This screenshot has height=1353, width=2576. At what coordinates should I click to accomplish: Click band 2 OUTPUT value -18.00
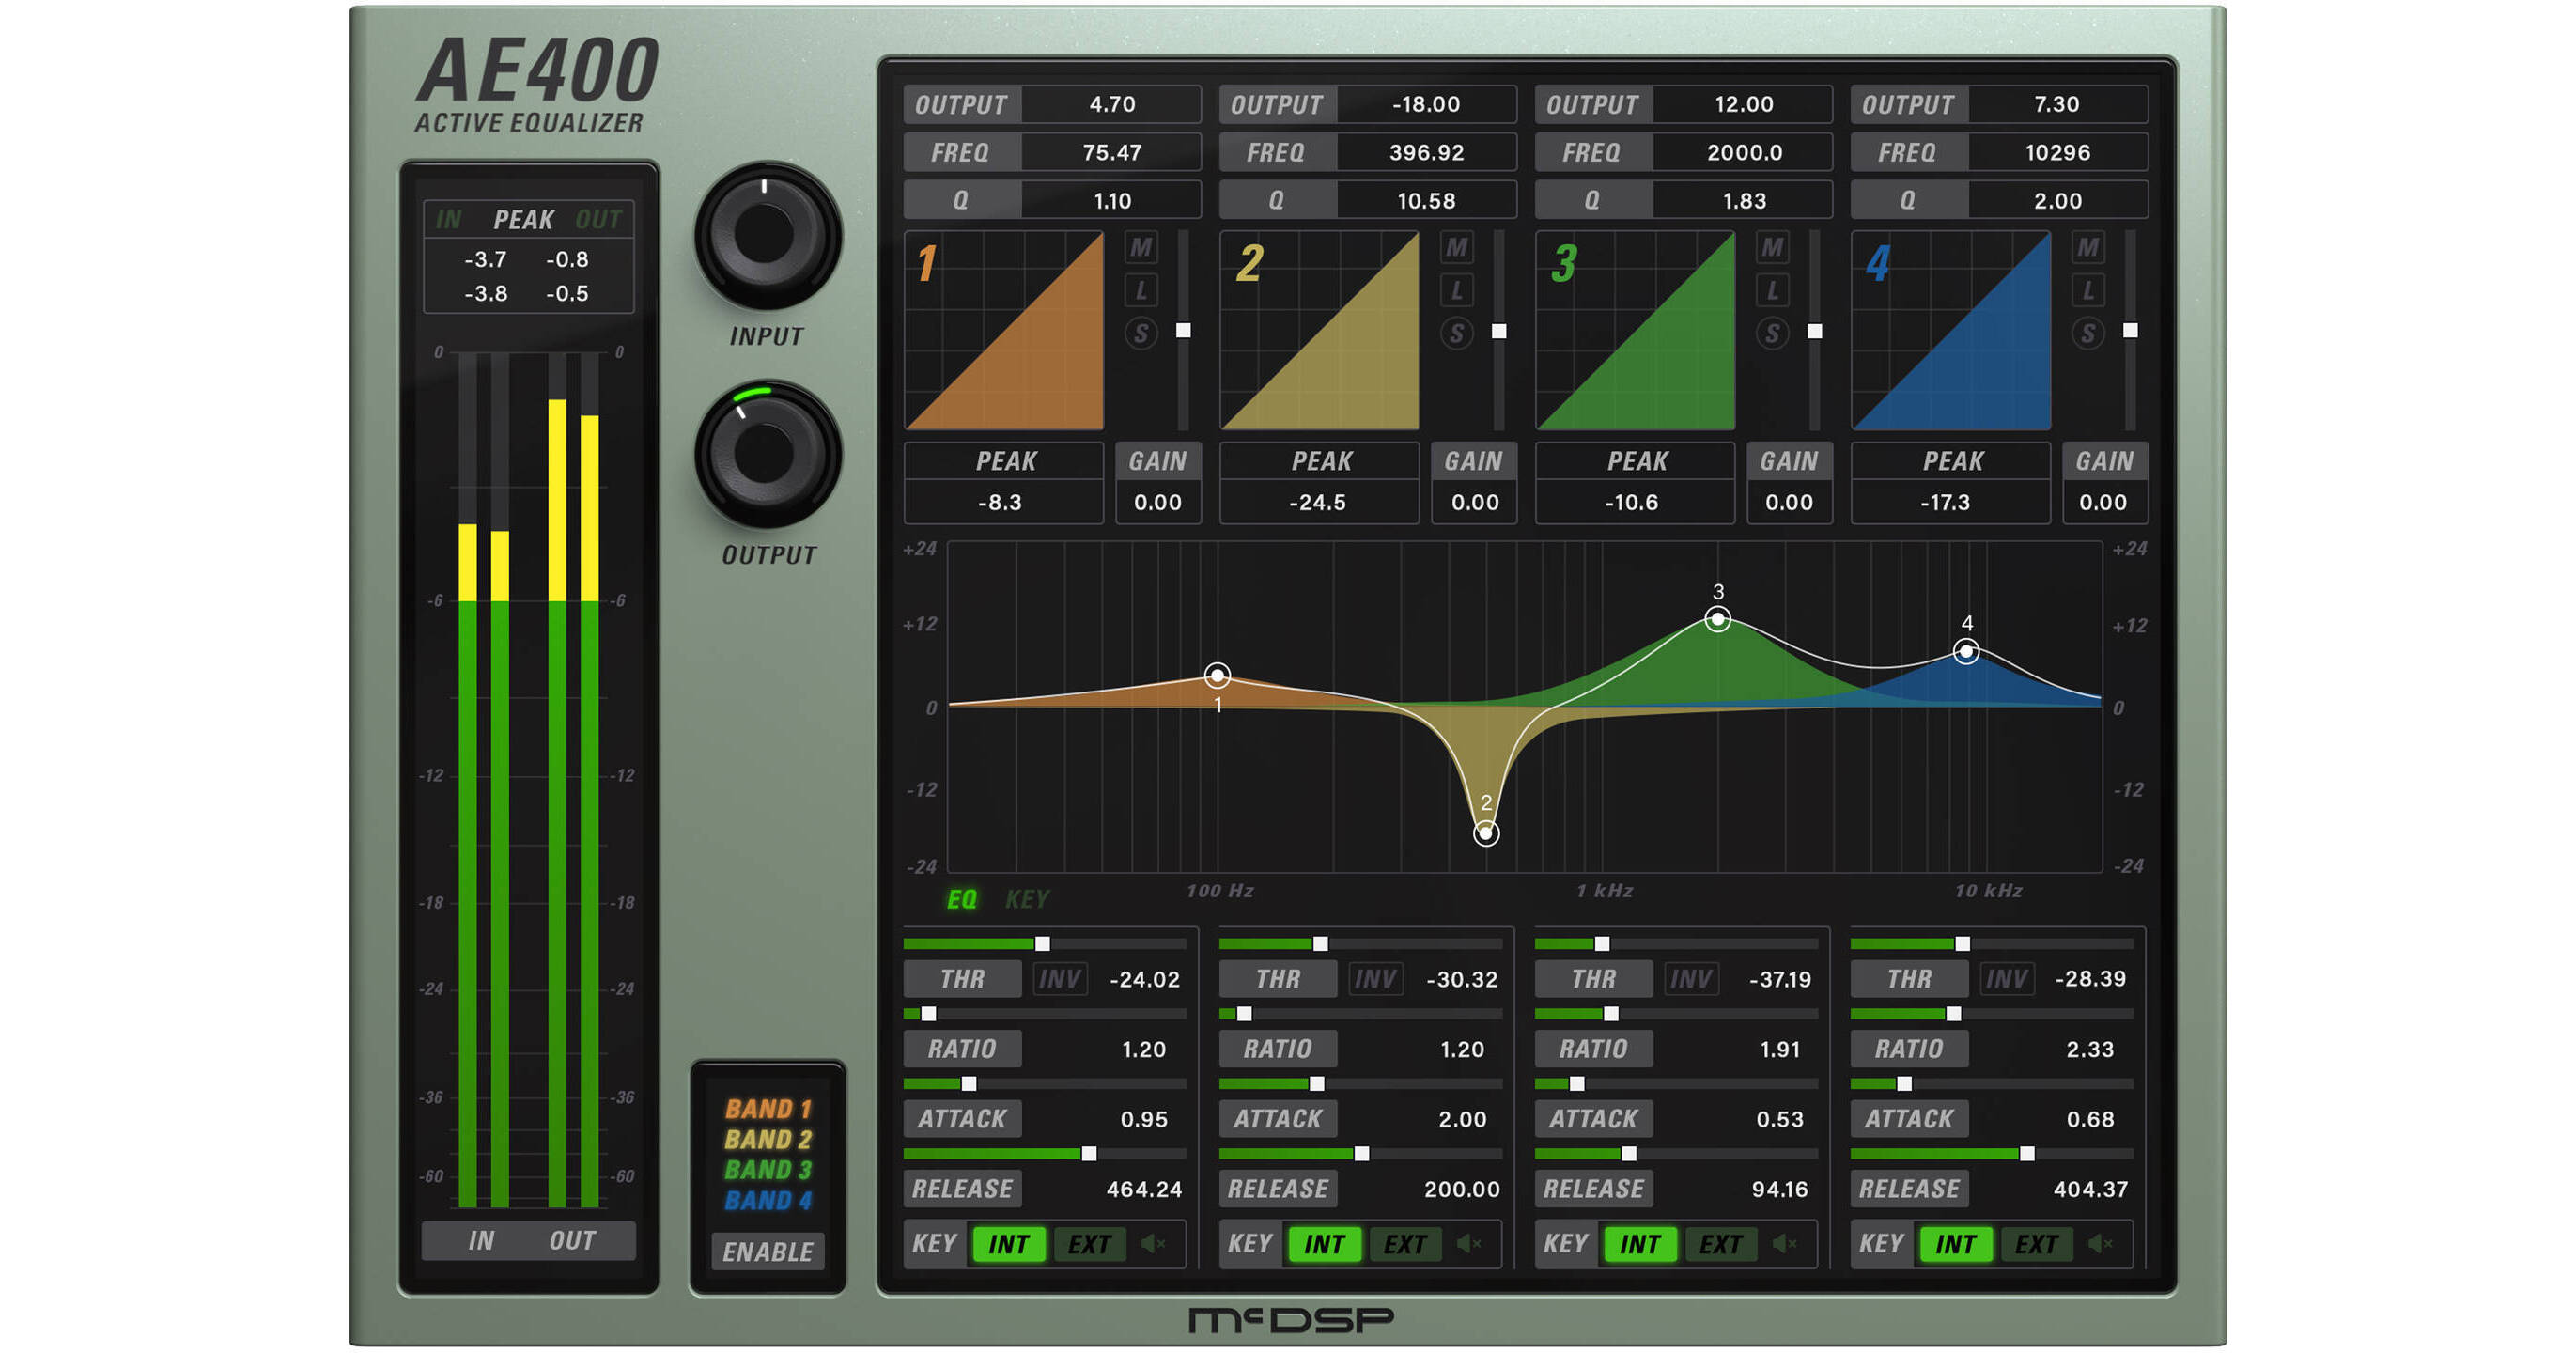(x=1426, y=104)
